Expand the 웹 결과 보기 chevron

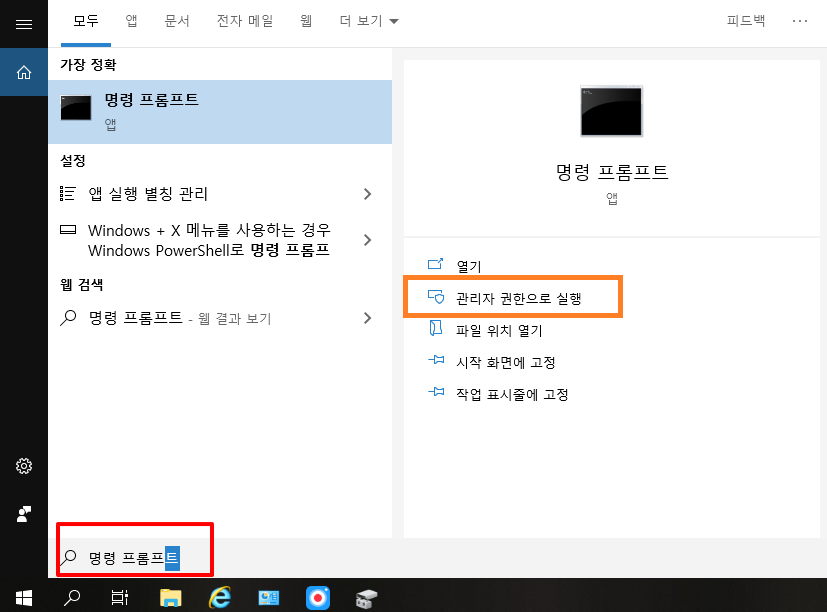coord(368,318)
